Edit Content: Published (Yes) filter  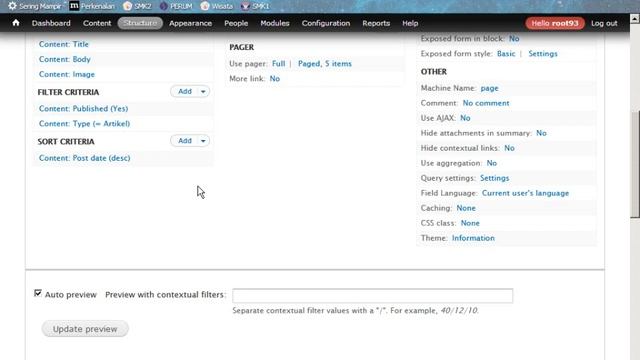pyautogui.click(x=83, y=109)
